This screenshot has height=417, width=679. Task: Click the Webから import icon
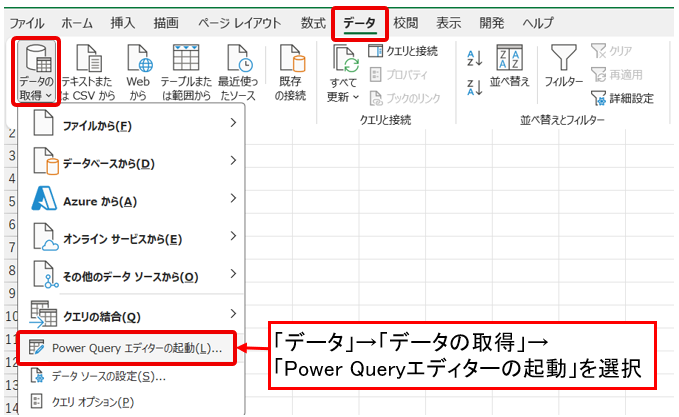pos(138,60)
